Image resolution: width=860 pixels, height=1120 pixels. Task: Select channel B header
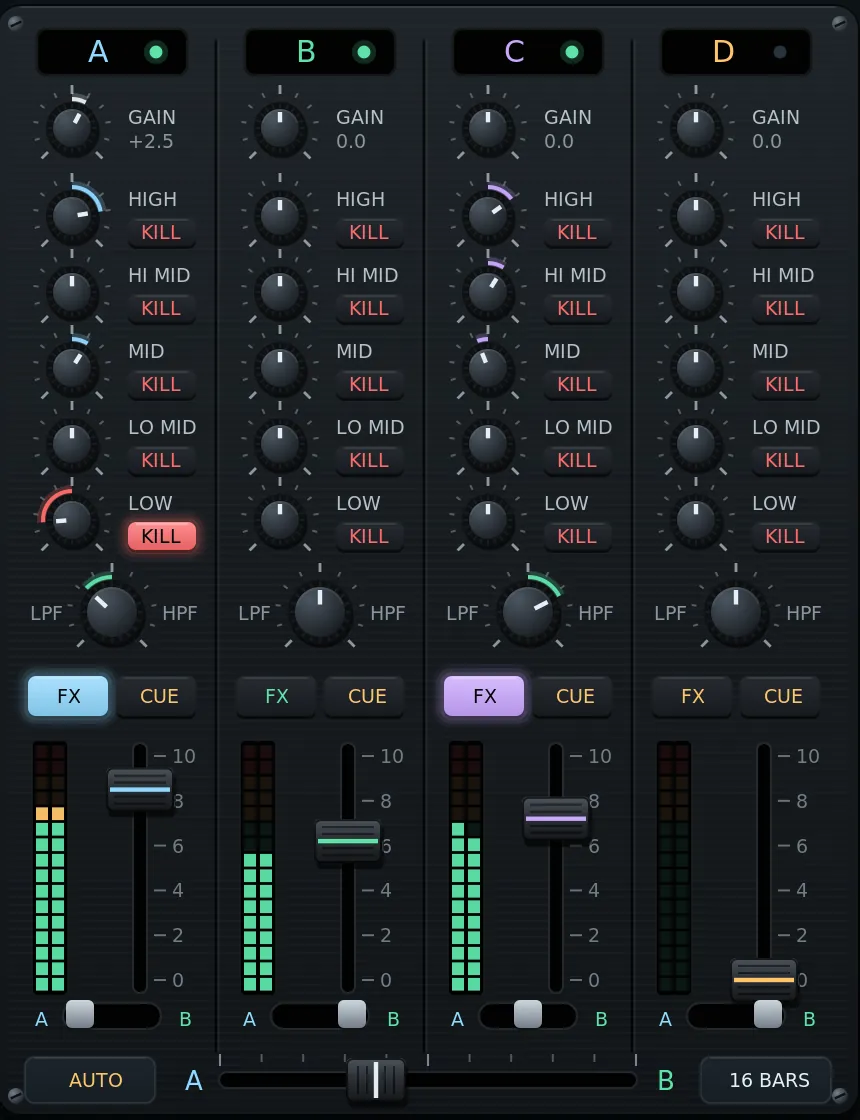point(319,52)
